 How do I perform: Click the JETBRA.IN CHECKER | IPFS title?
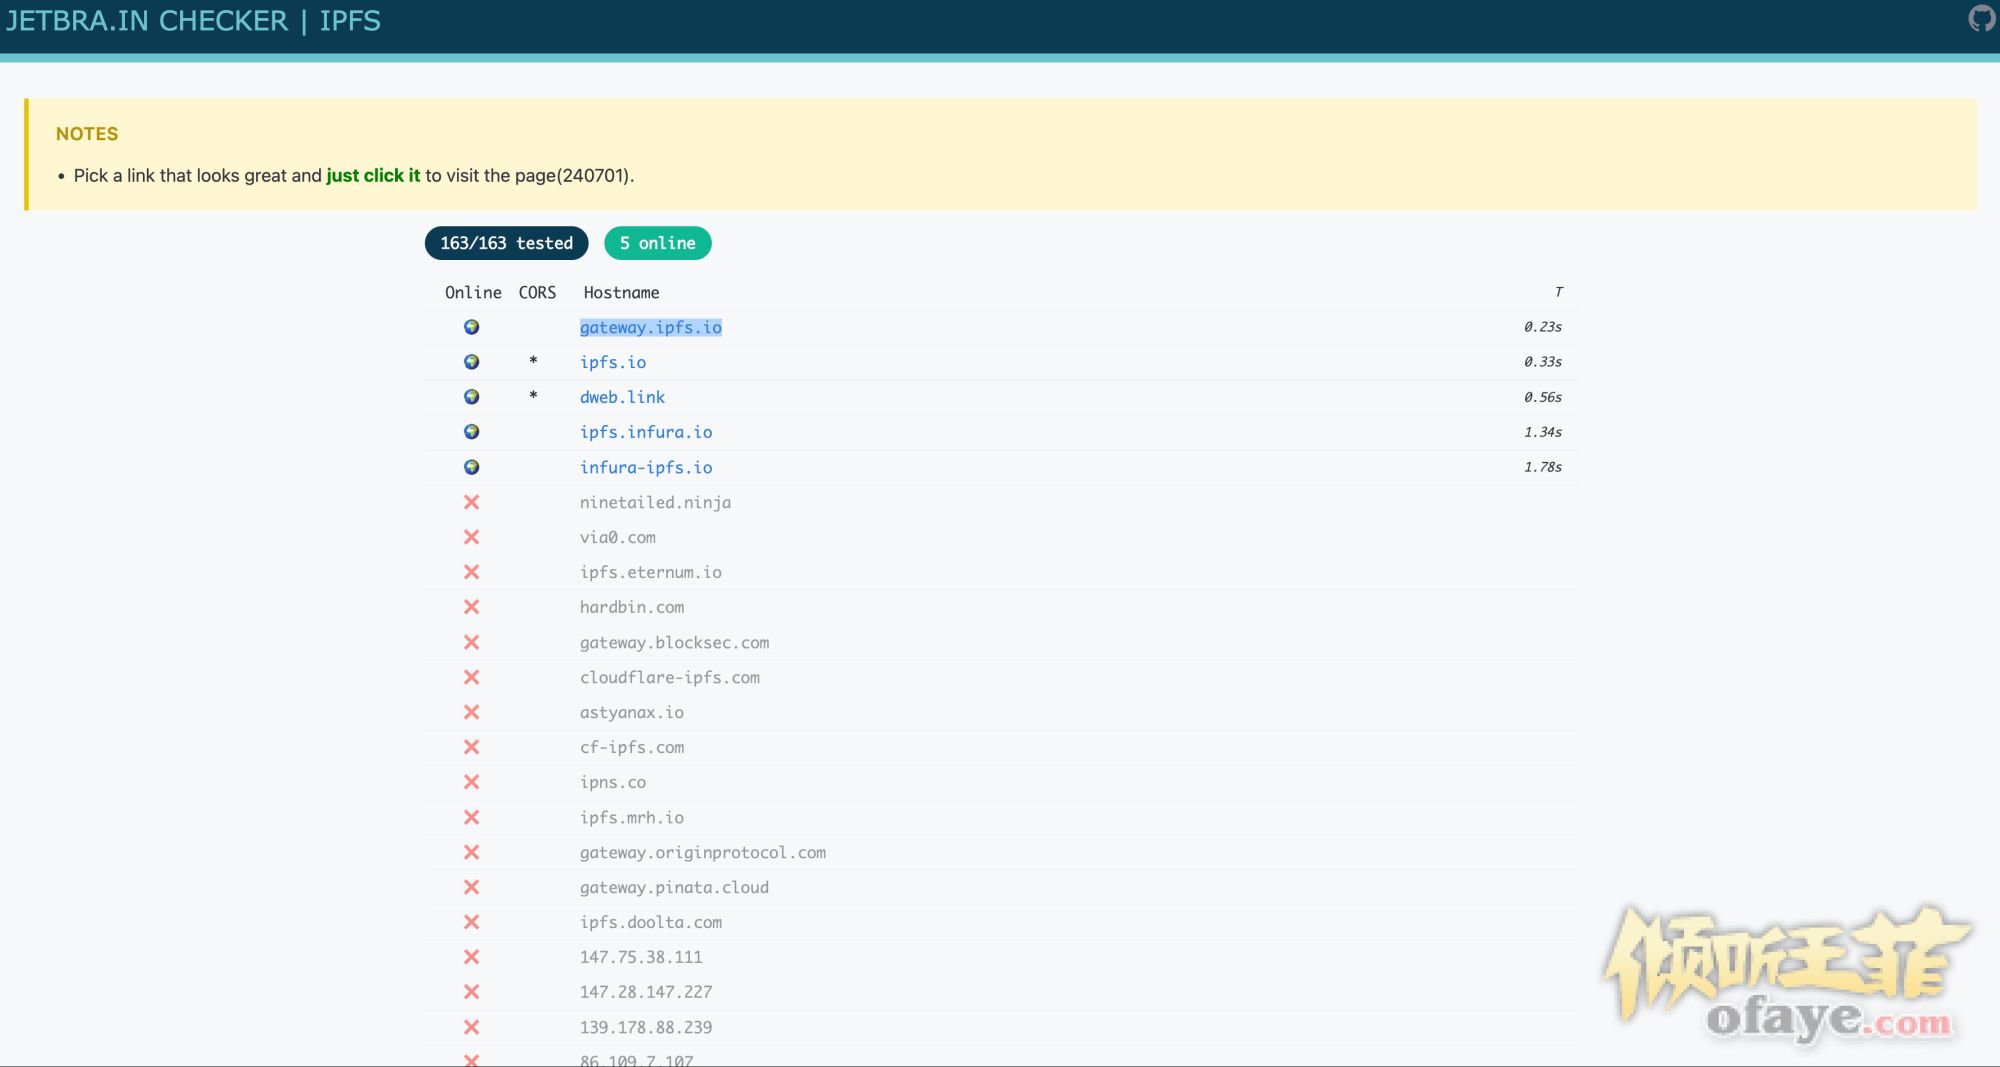(x=193, y=21)
